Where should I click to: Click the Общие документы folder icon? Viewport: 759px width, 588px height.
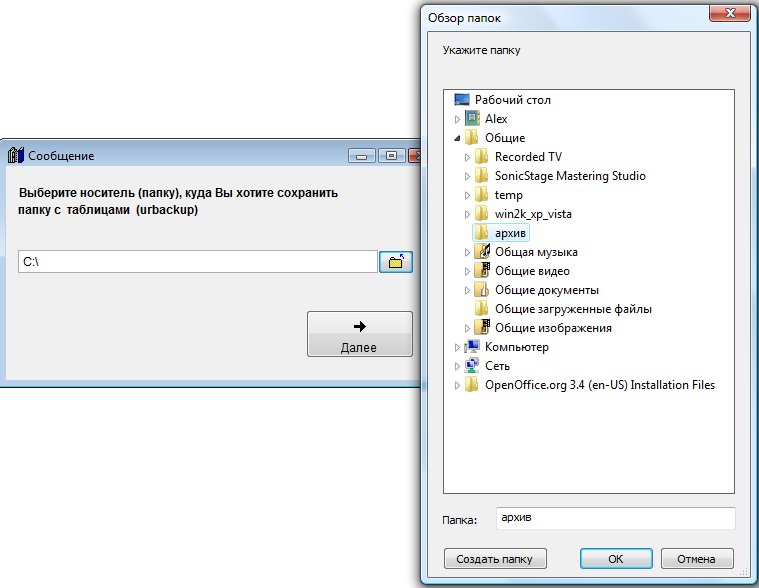click(482, 289)
